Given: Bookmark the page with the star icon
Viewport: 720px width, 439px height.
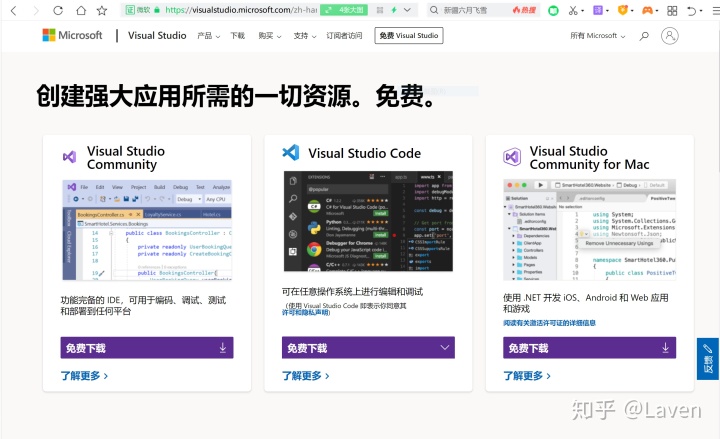Looking at the screenshot, I should point(102,10).
